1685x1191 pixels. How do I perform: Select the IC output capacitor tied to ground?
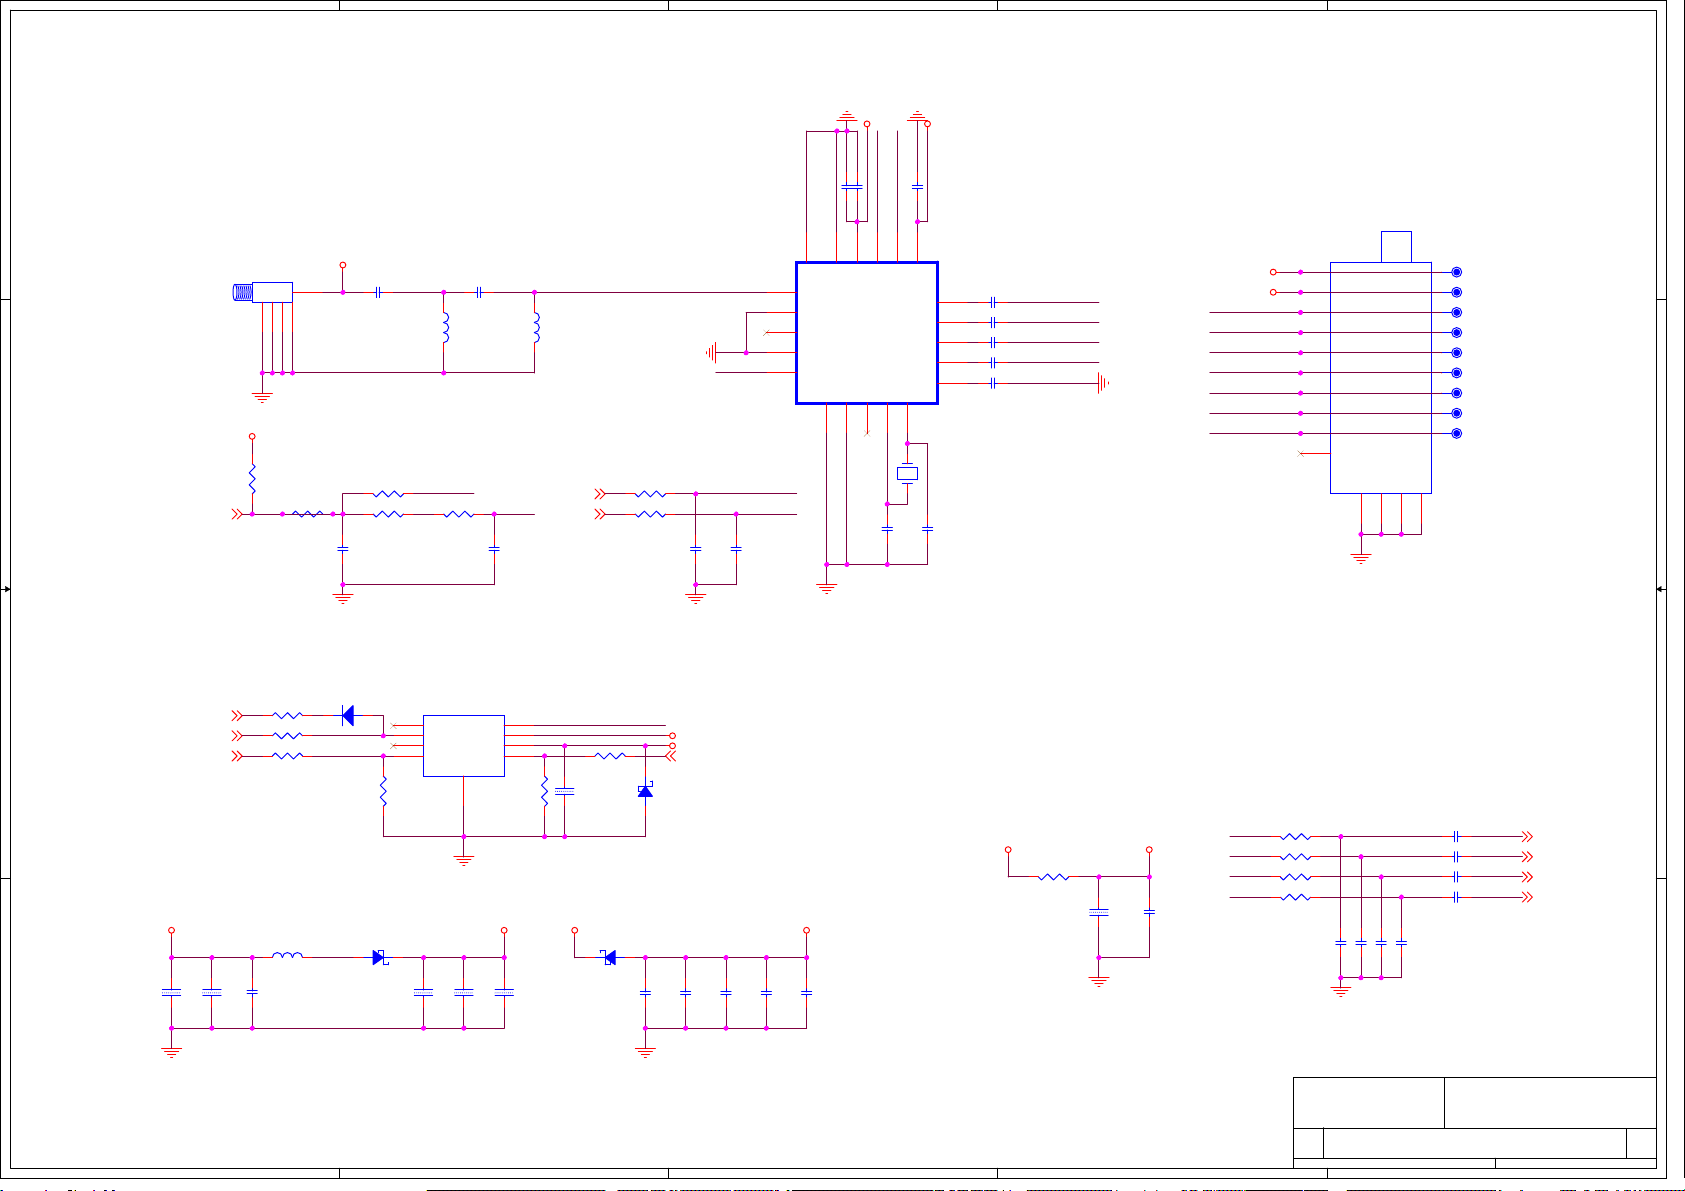(993, 383)
